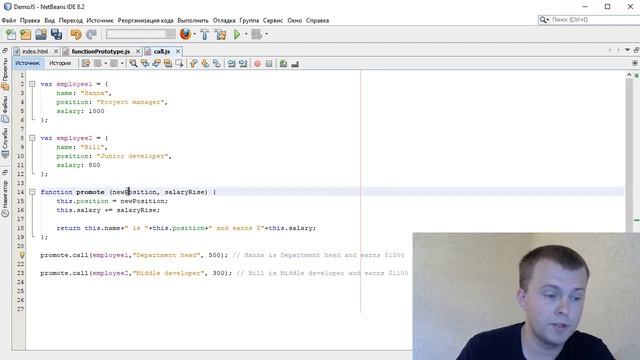Open the Навигатор side panel
640x360 pixels.
[x=5, y=198]
